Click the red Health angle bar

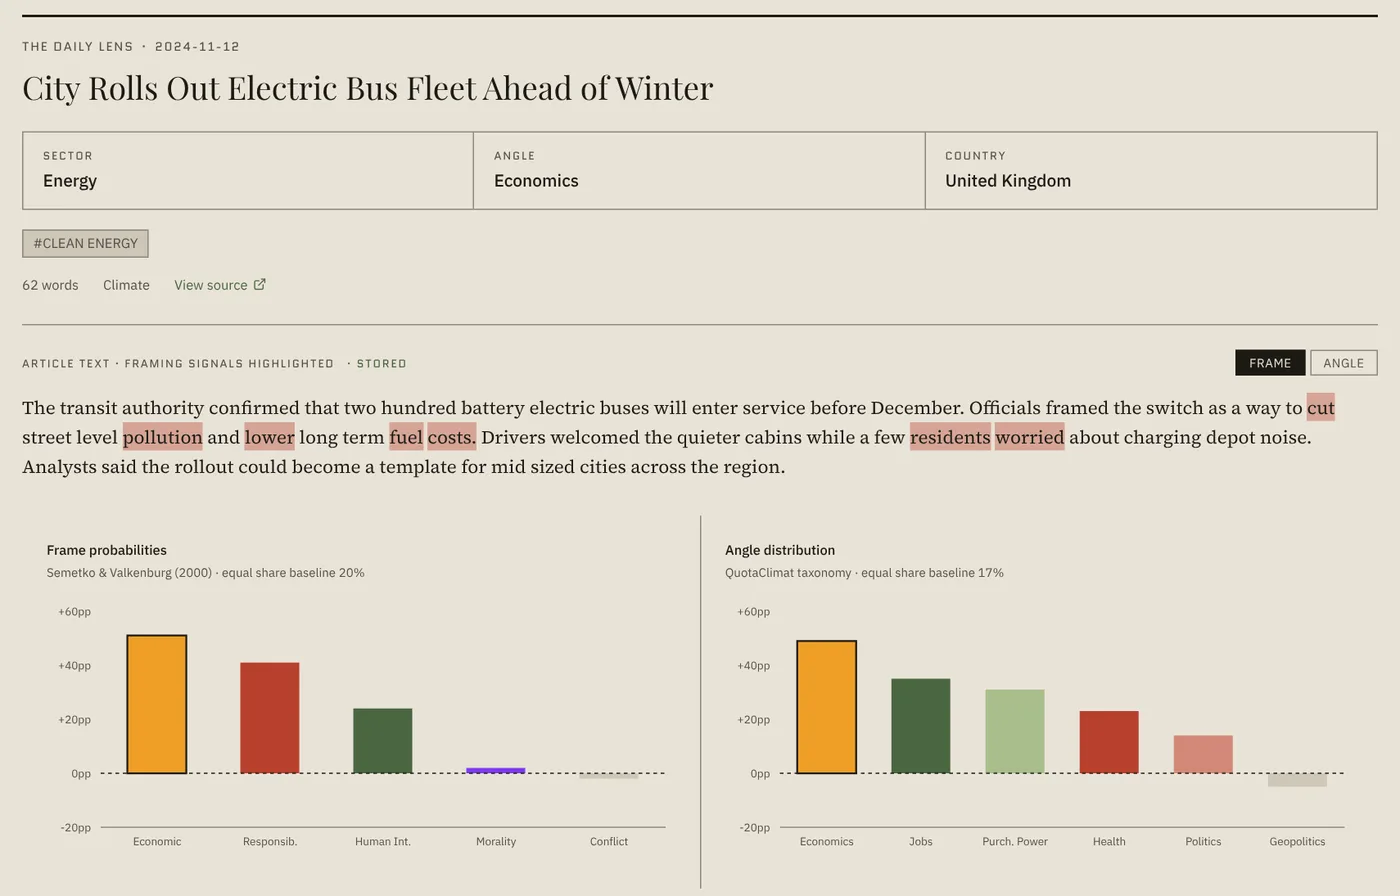1109,742
